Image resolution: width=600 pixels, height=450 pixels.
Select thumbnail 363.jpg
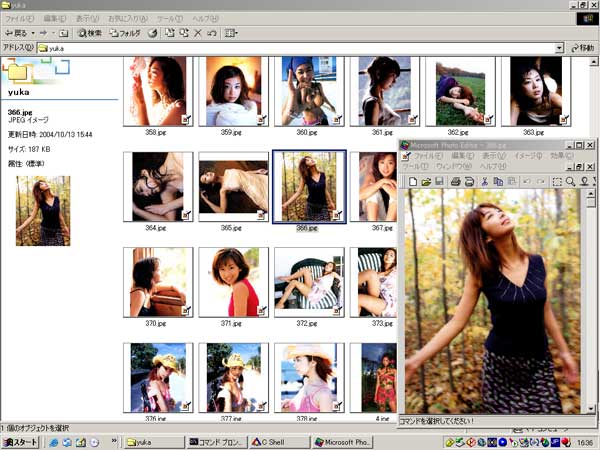536,91
